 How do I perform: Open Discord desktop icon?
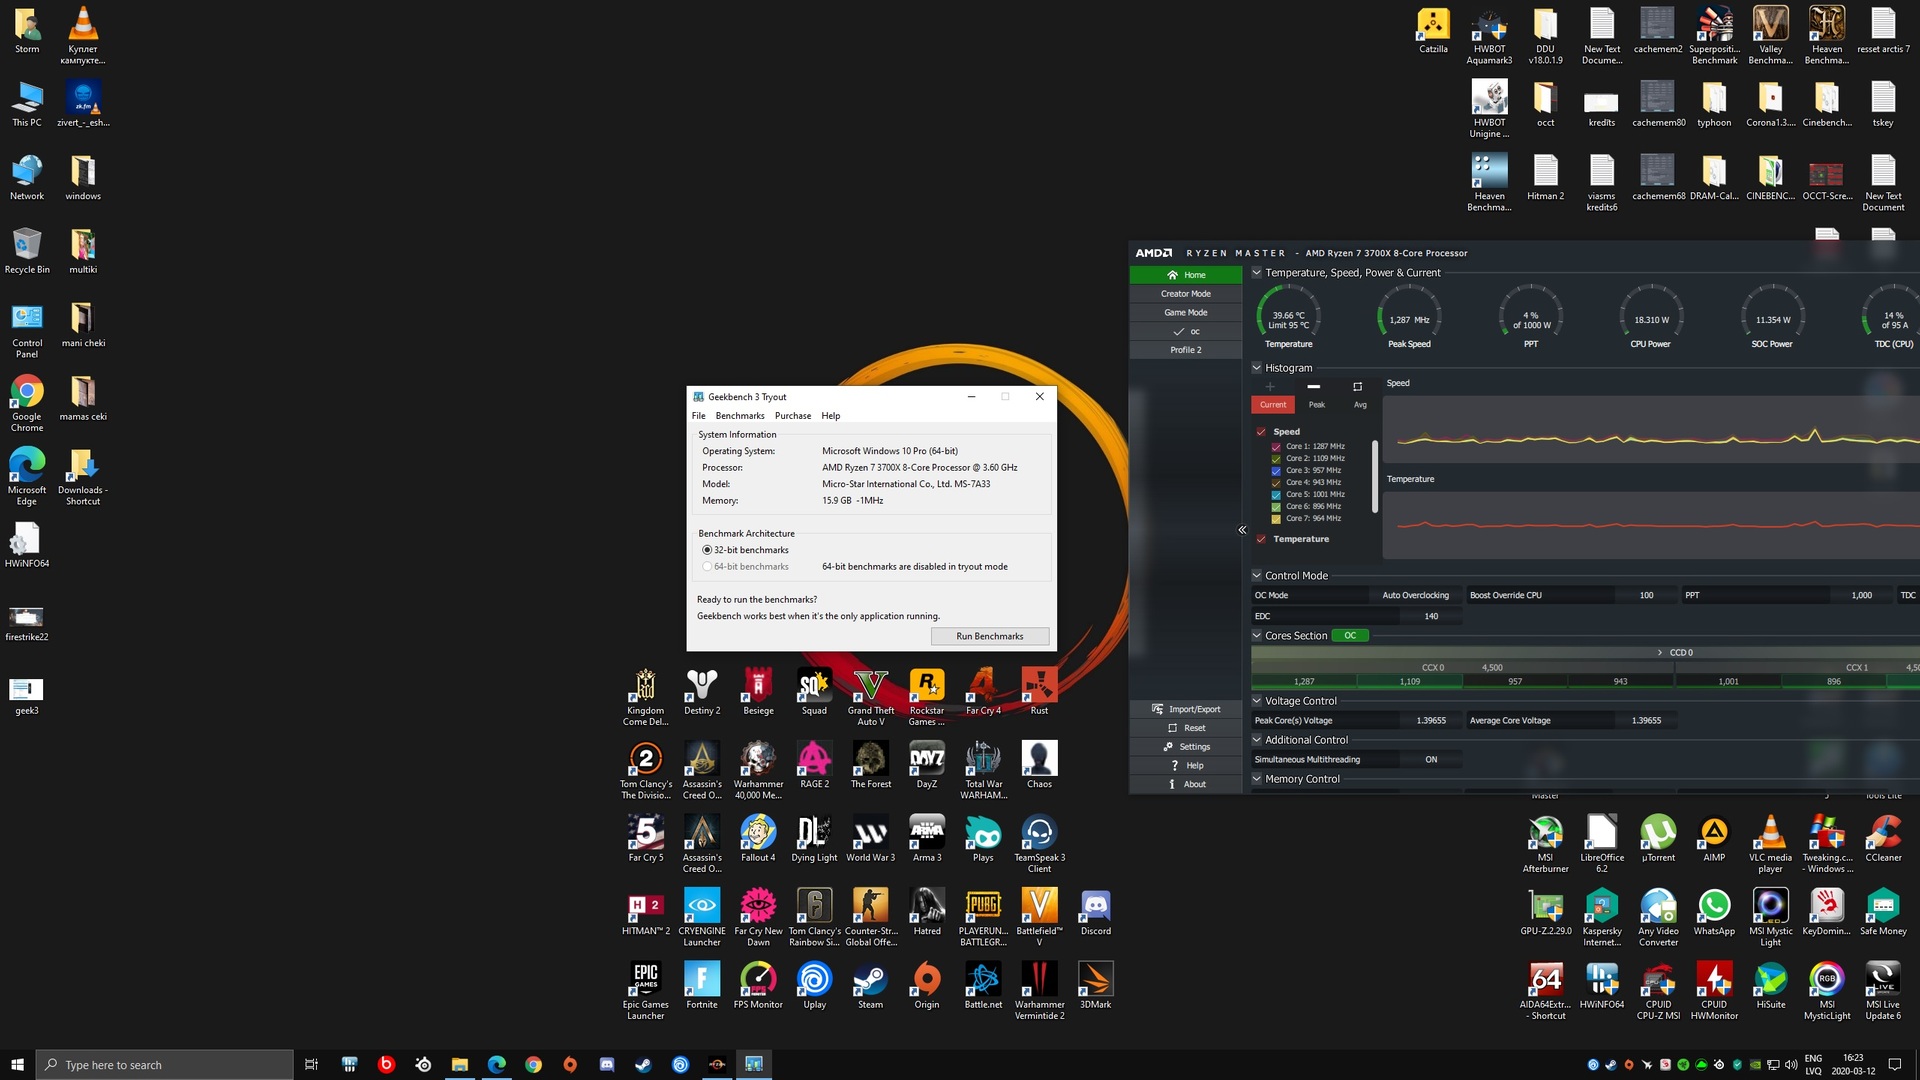pyautogui.click(x=1096, y=912)
